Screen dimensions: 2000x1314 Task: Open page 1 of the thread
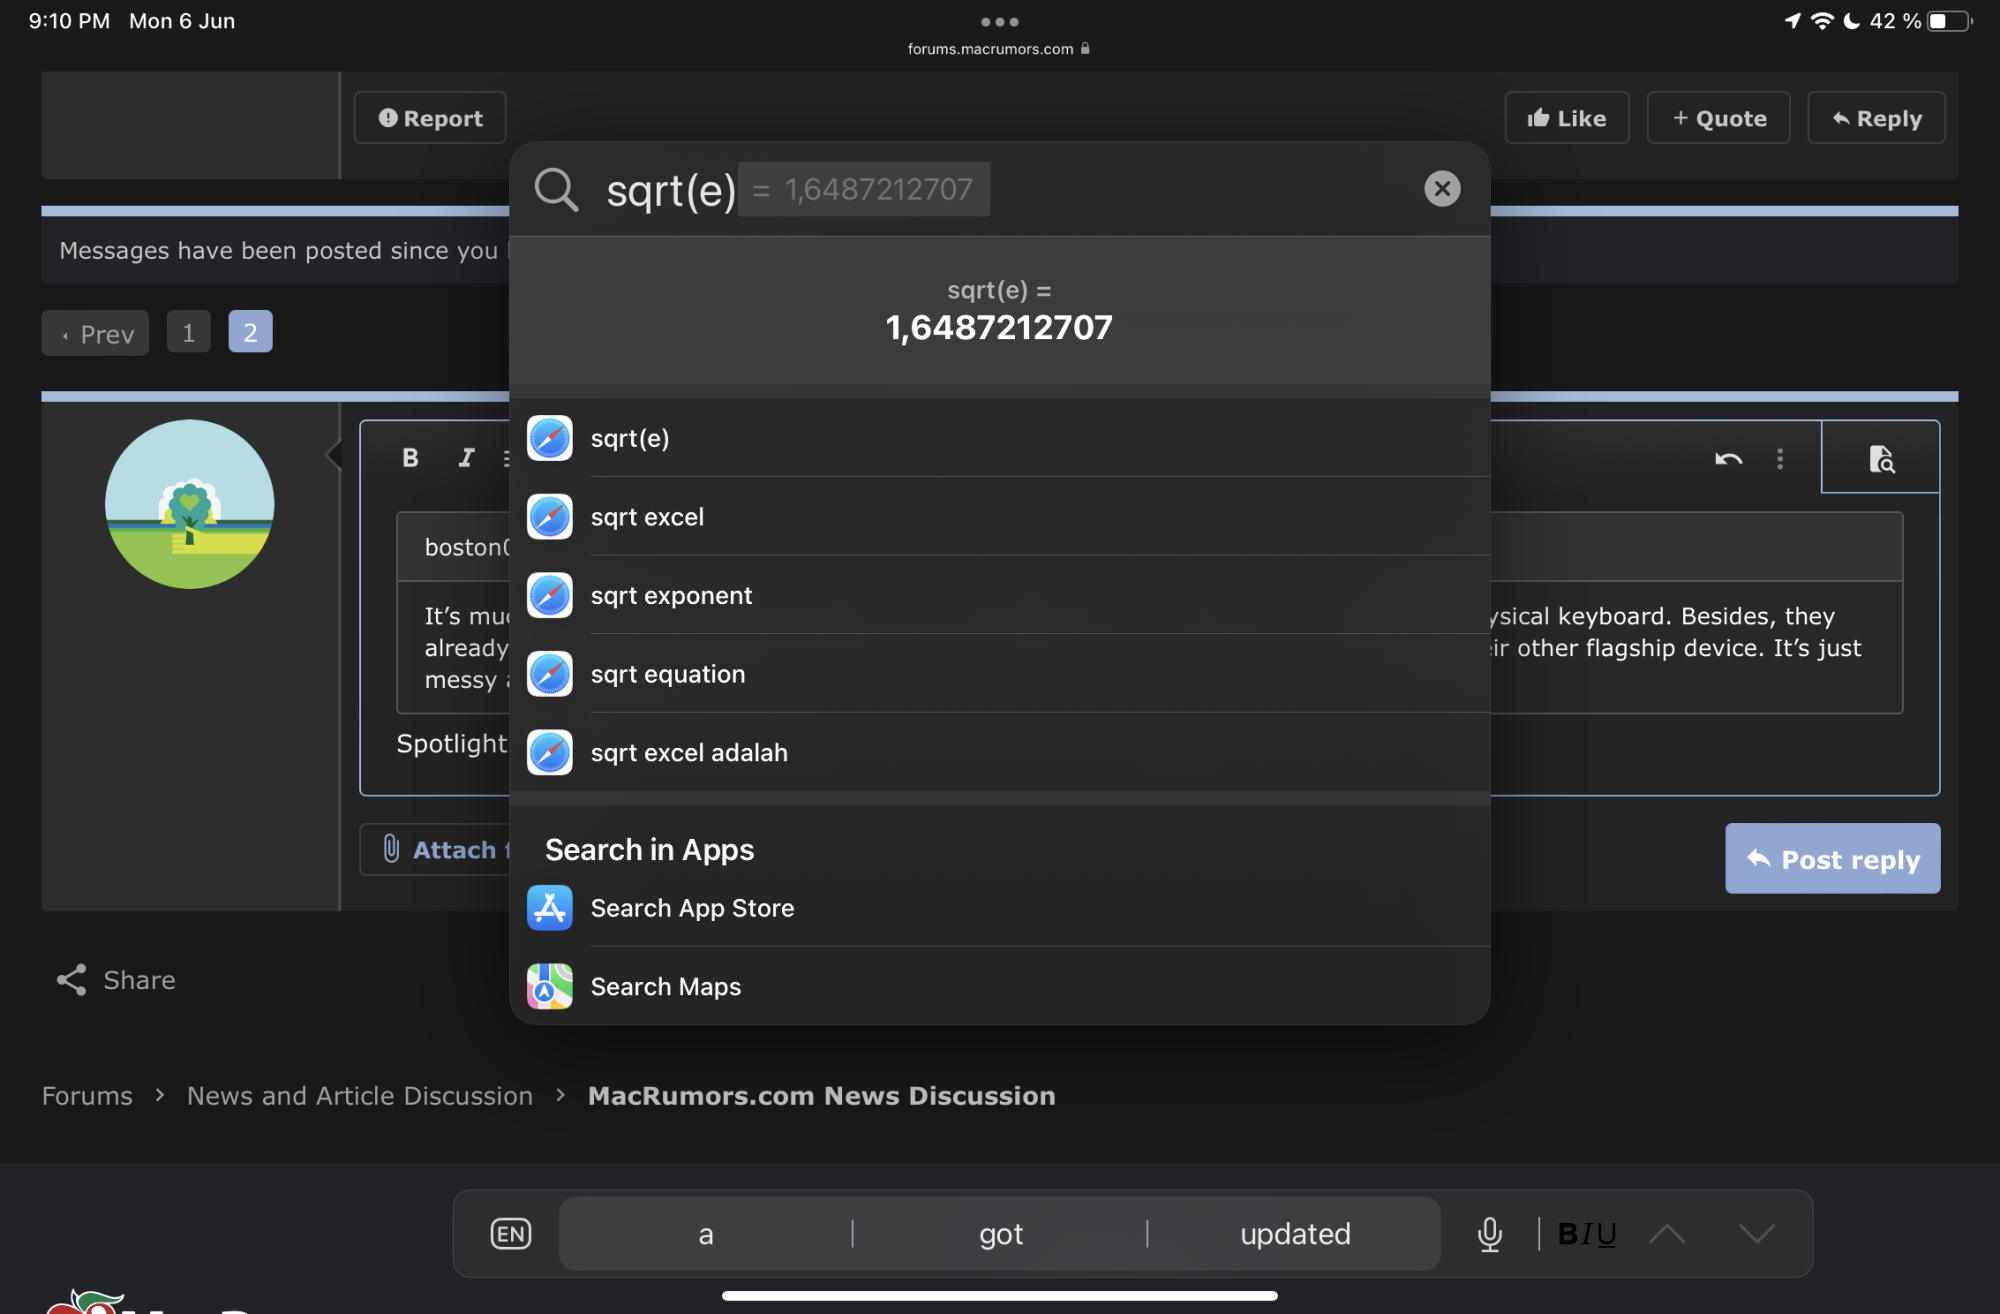click(x=189, y=332)
